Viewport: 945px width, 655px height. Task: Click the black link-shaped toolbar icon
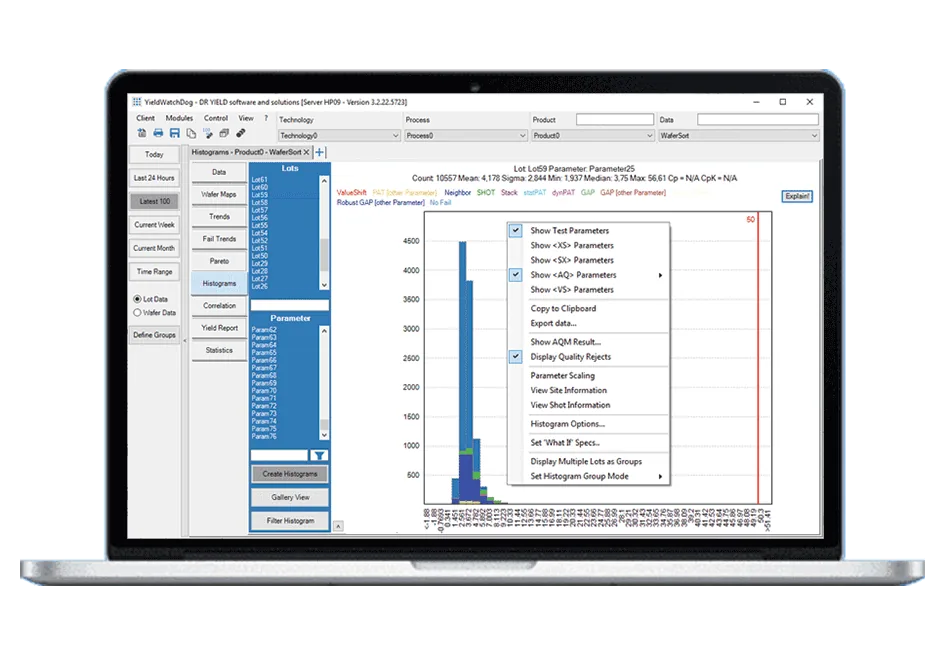coord(240,133)
